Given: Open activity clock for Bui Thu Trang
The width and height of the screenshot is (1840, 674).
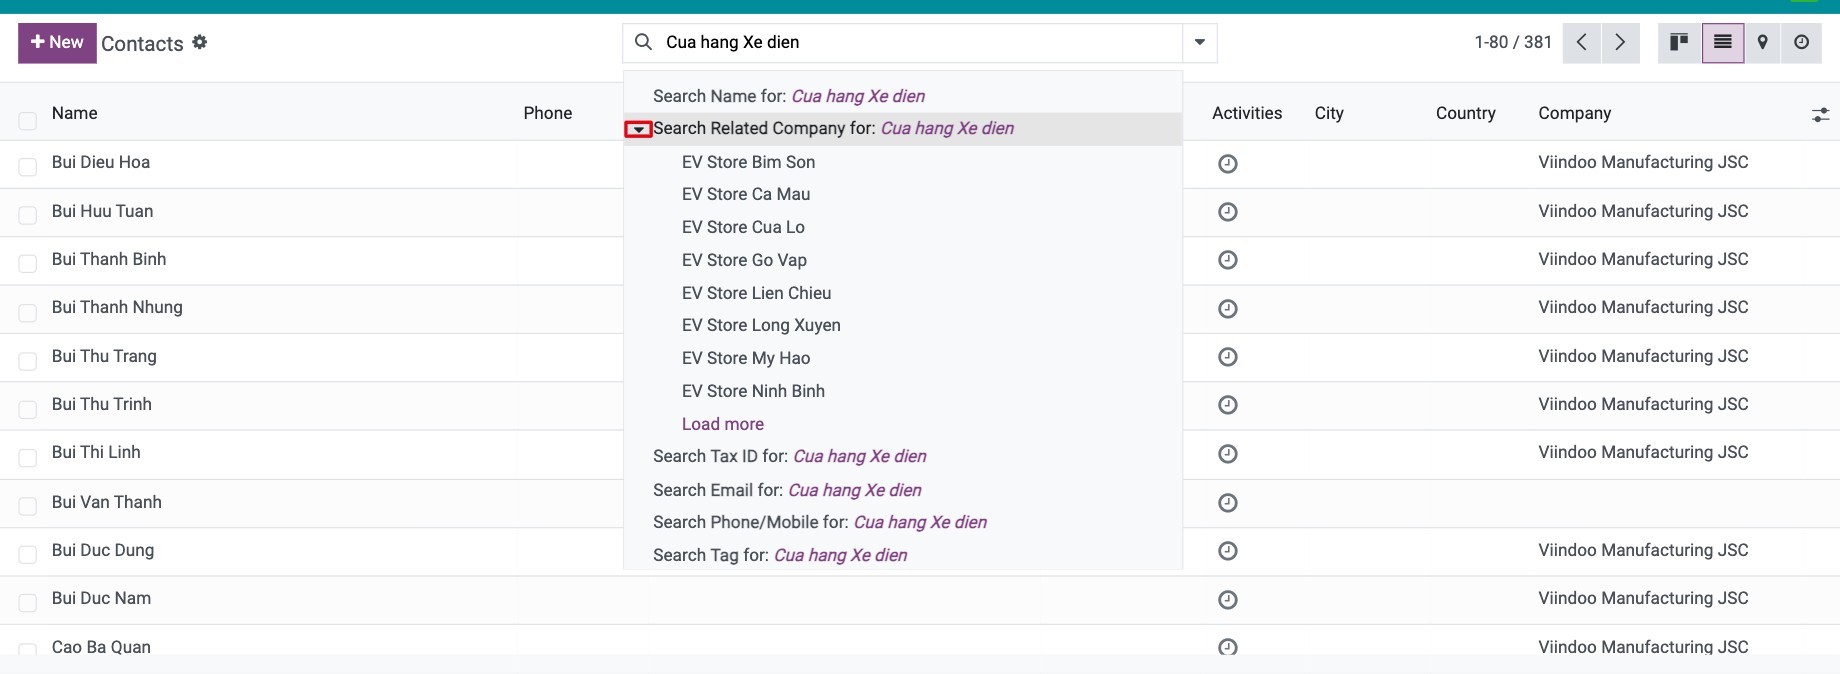Looking at the screenshot, I should [x=1228, y=357].
